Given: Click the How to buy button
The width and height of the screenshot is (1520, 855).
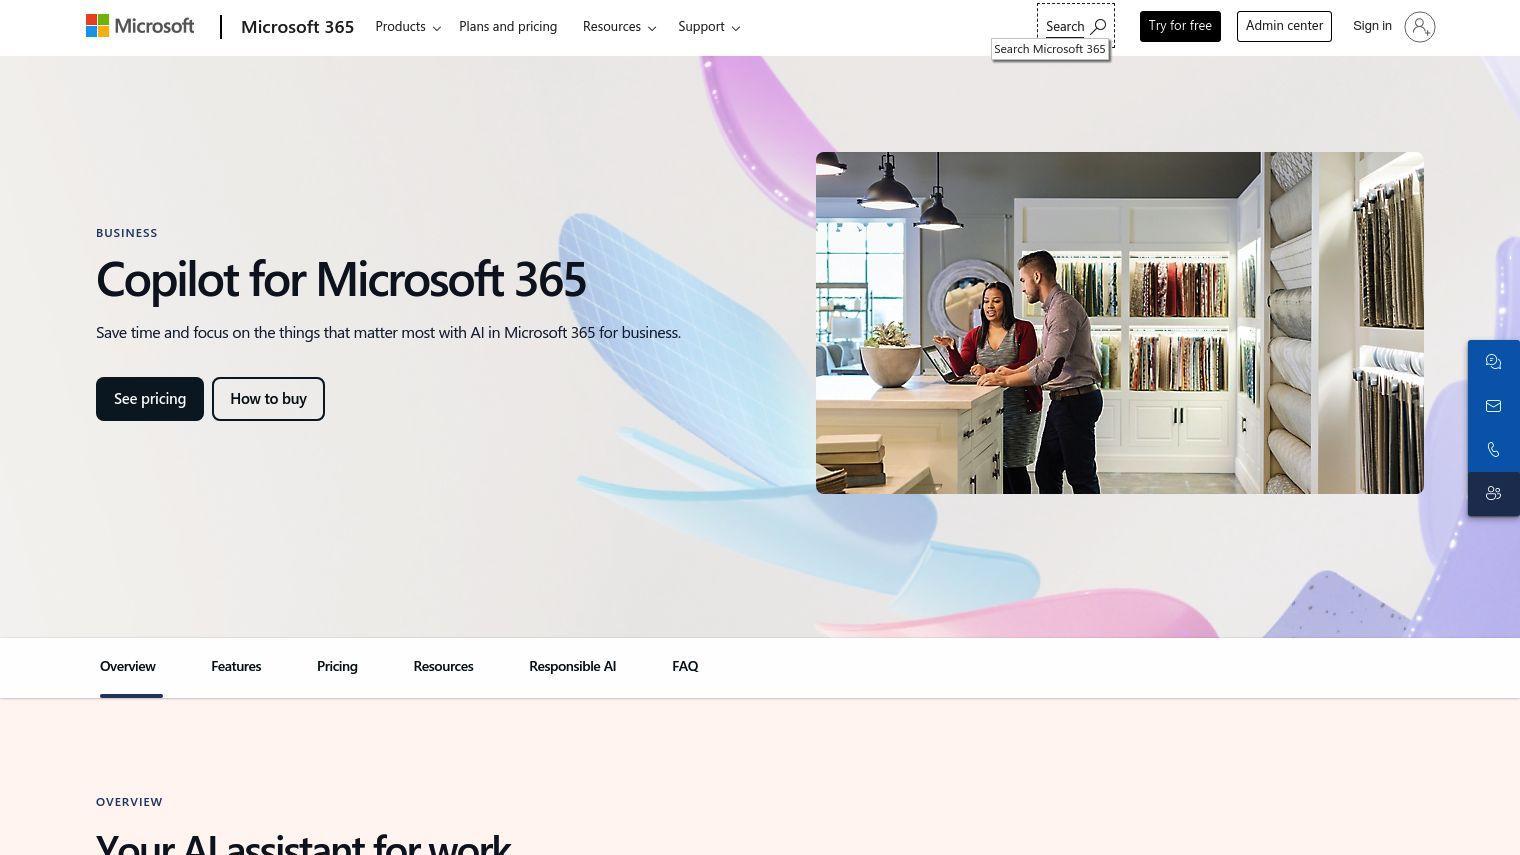Looking at the screenshot, I should tap(268, 399).
